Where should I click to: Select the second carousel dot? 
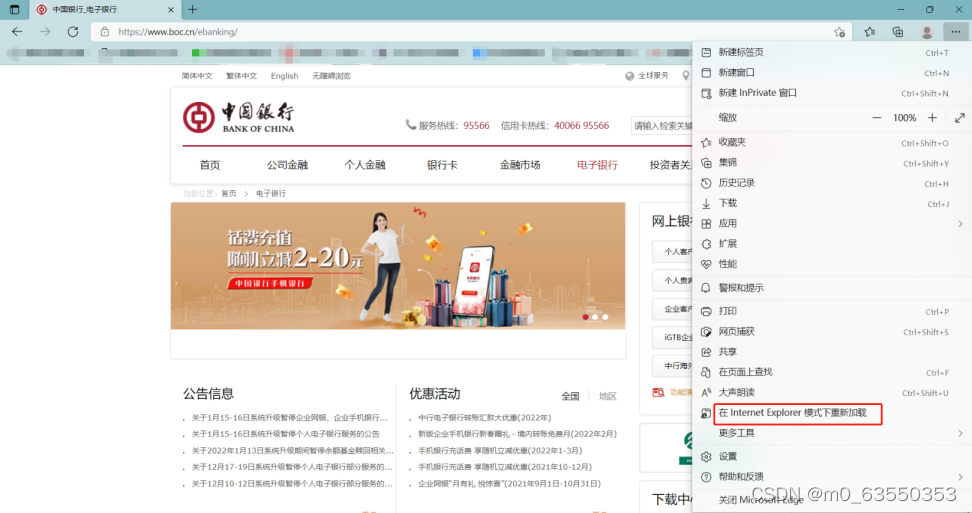coord(595,317)
